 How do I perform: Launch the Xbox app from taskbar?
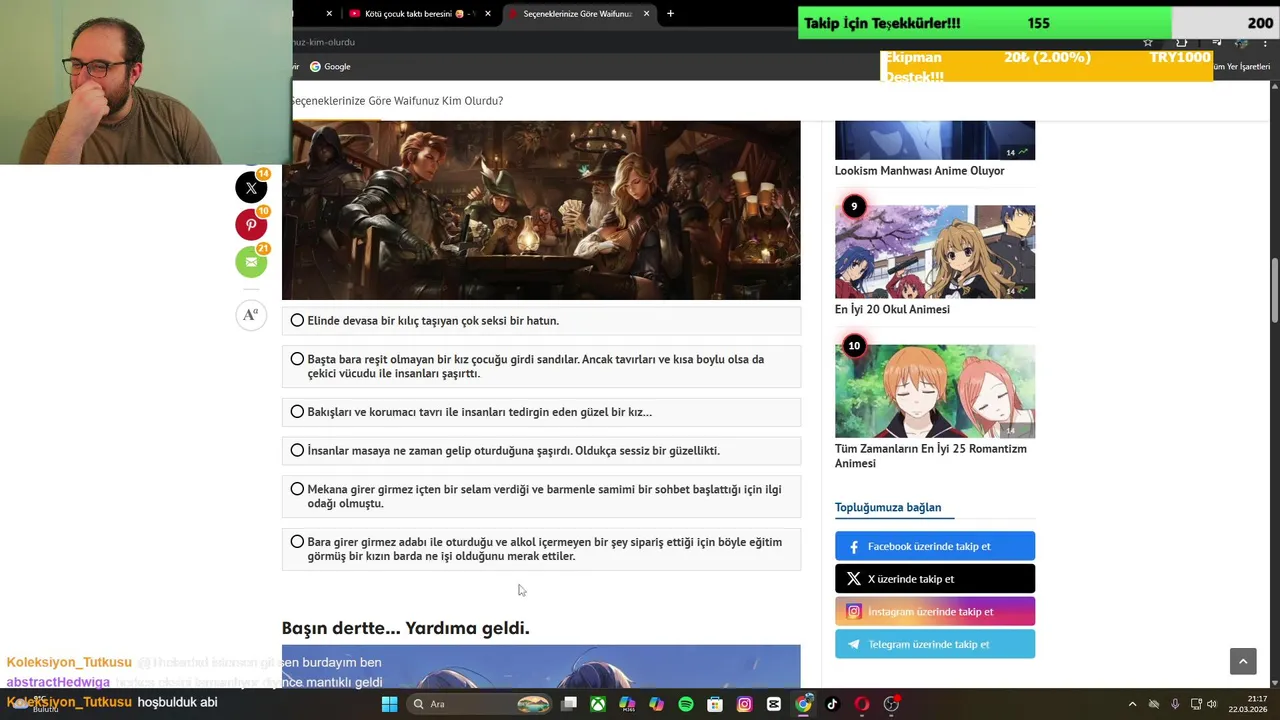[x=598, y=704]
